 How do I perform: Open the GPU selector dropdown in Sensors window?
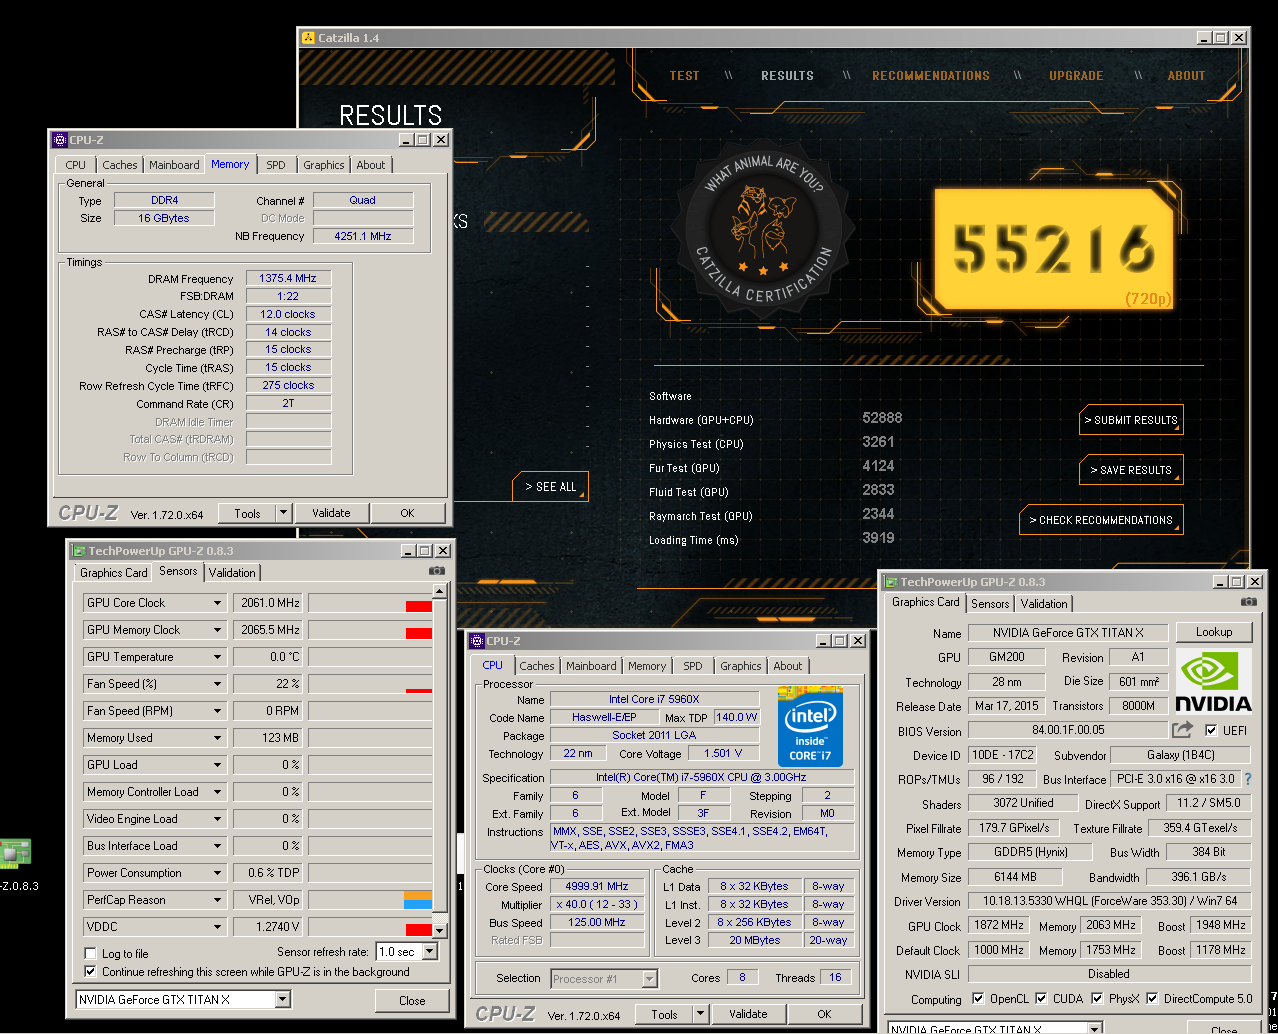[x=283, y=999]
